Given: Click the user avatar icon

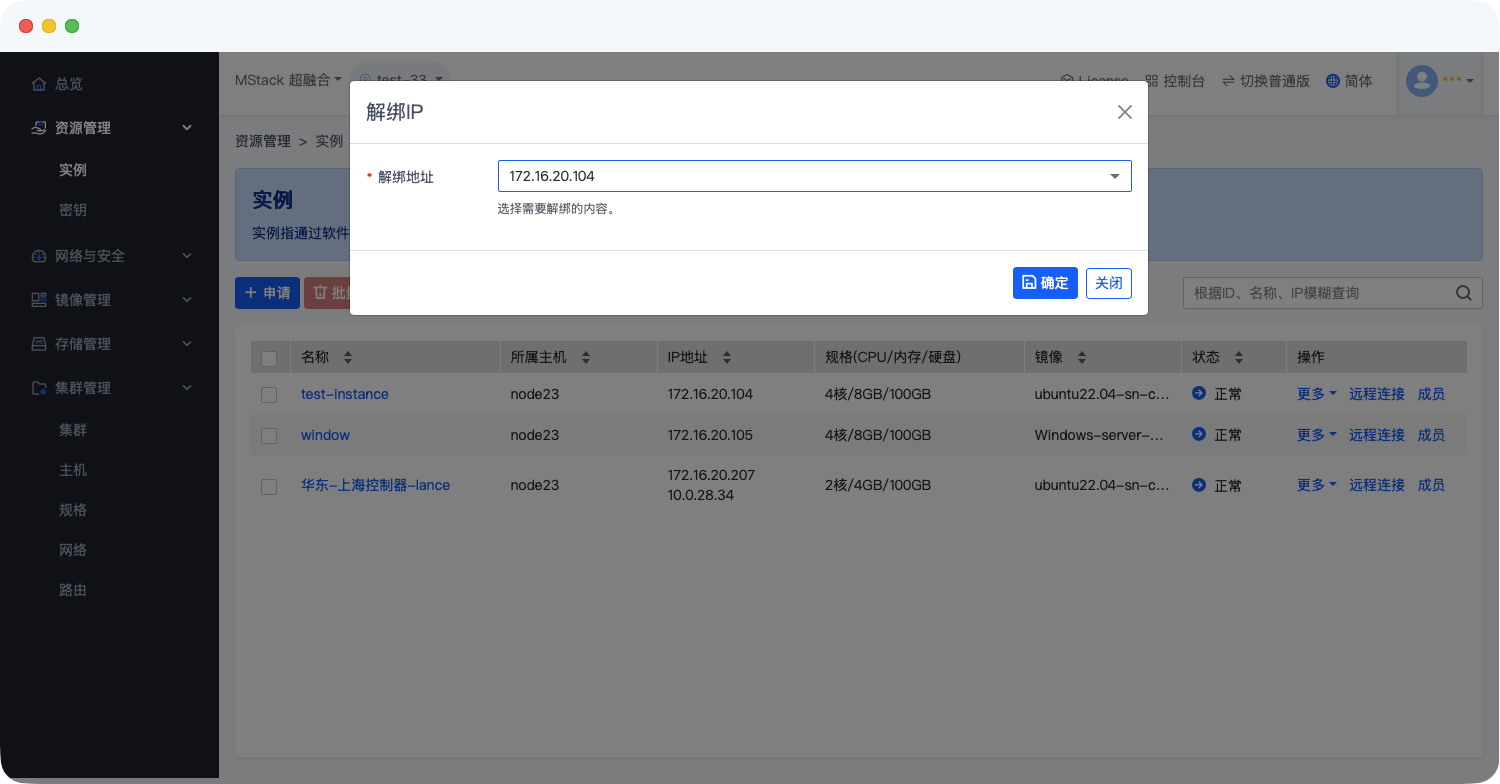Looking at the screenshot, I should point(1421,81).
